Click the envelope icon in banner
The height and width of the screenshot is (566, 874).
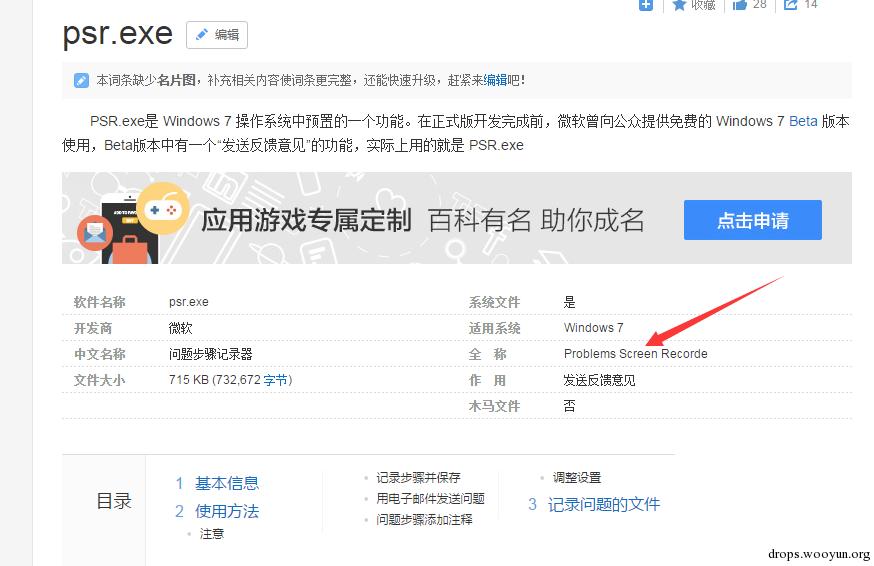tap(95, 232)
